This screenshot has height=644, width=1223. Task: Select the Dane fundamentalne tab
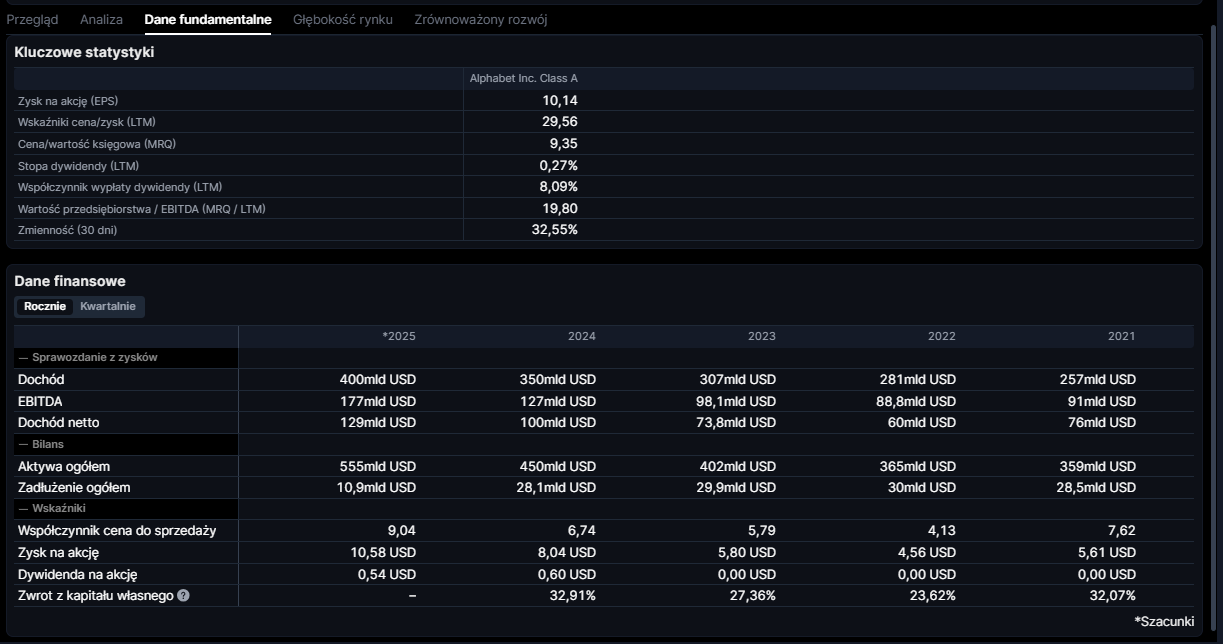pyautogui.click(x=207, y=19)
